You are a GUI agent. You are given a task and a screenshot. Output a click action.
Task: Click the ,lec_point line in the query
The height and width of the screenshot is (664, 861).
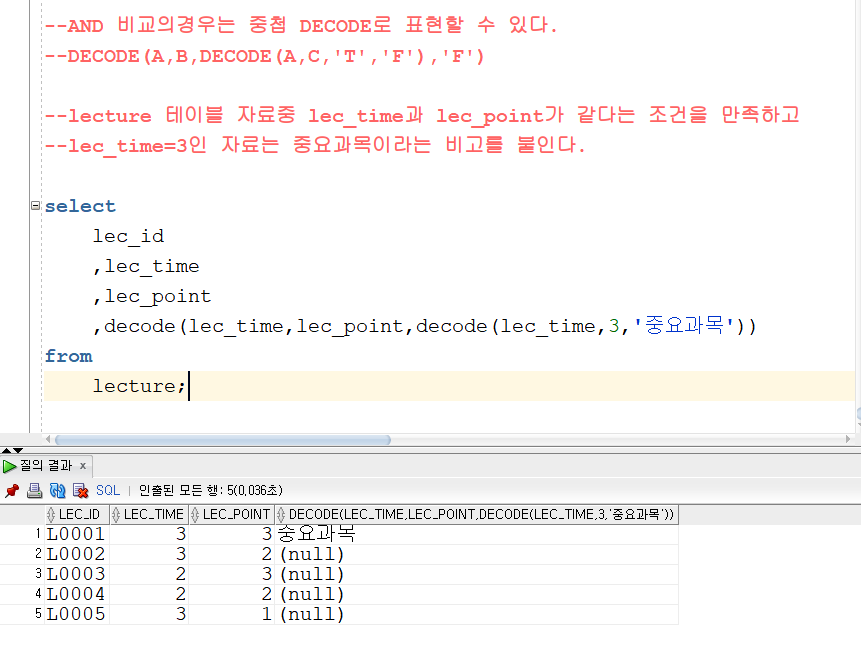tap(152, 297)
